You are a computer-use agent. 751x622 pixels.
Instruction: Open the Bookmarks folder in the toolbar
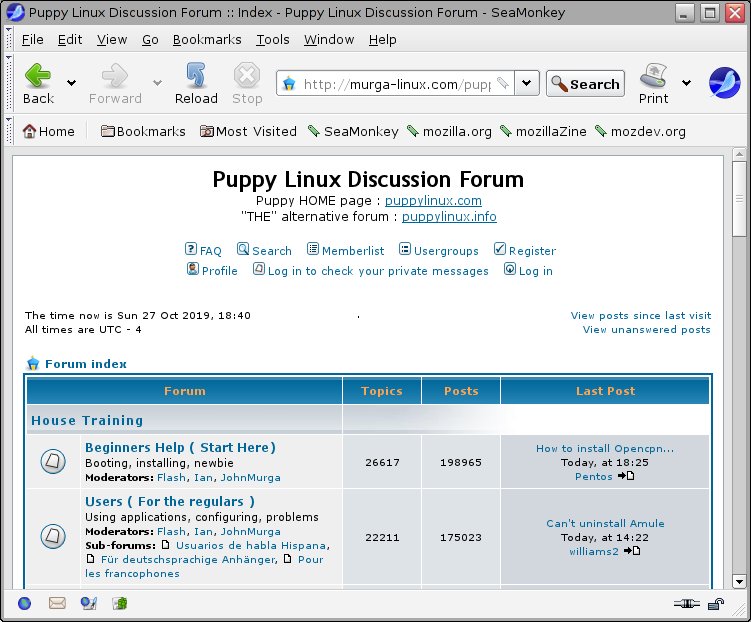point(108,131)
